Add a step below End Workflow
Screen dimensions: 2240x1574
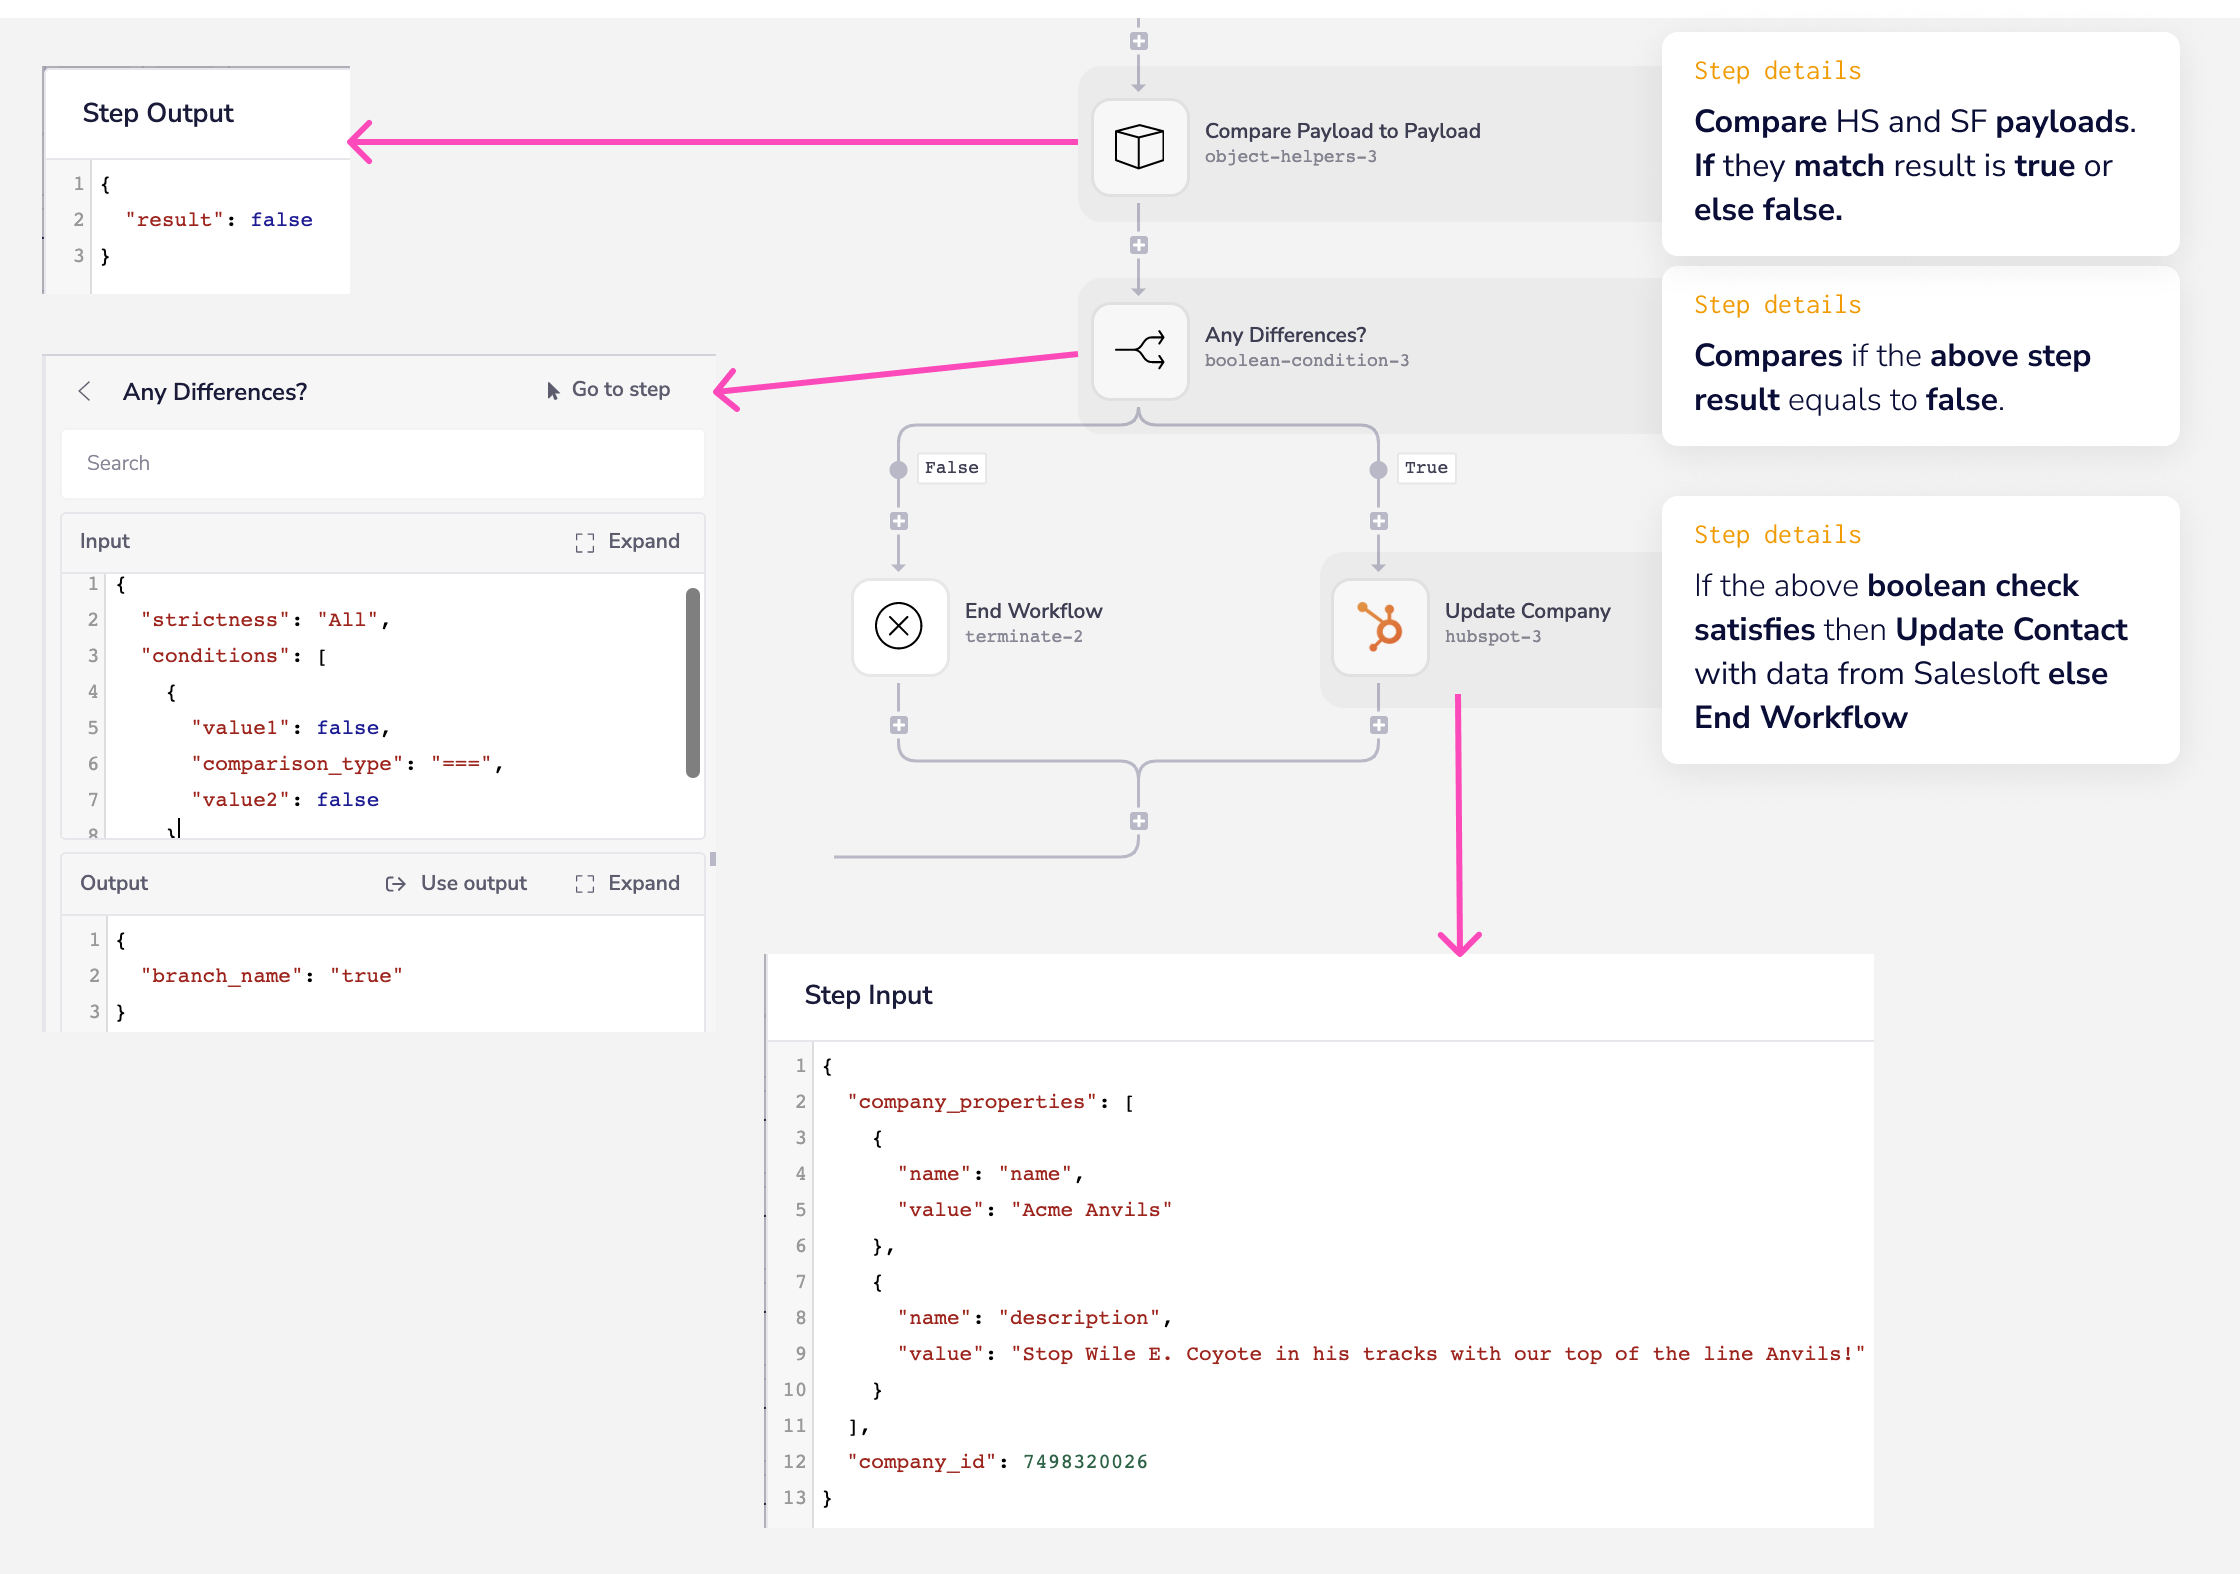898,725
